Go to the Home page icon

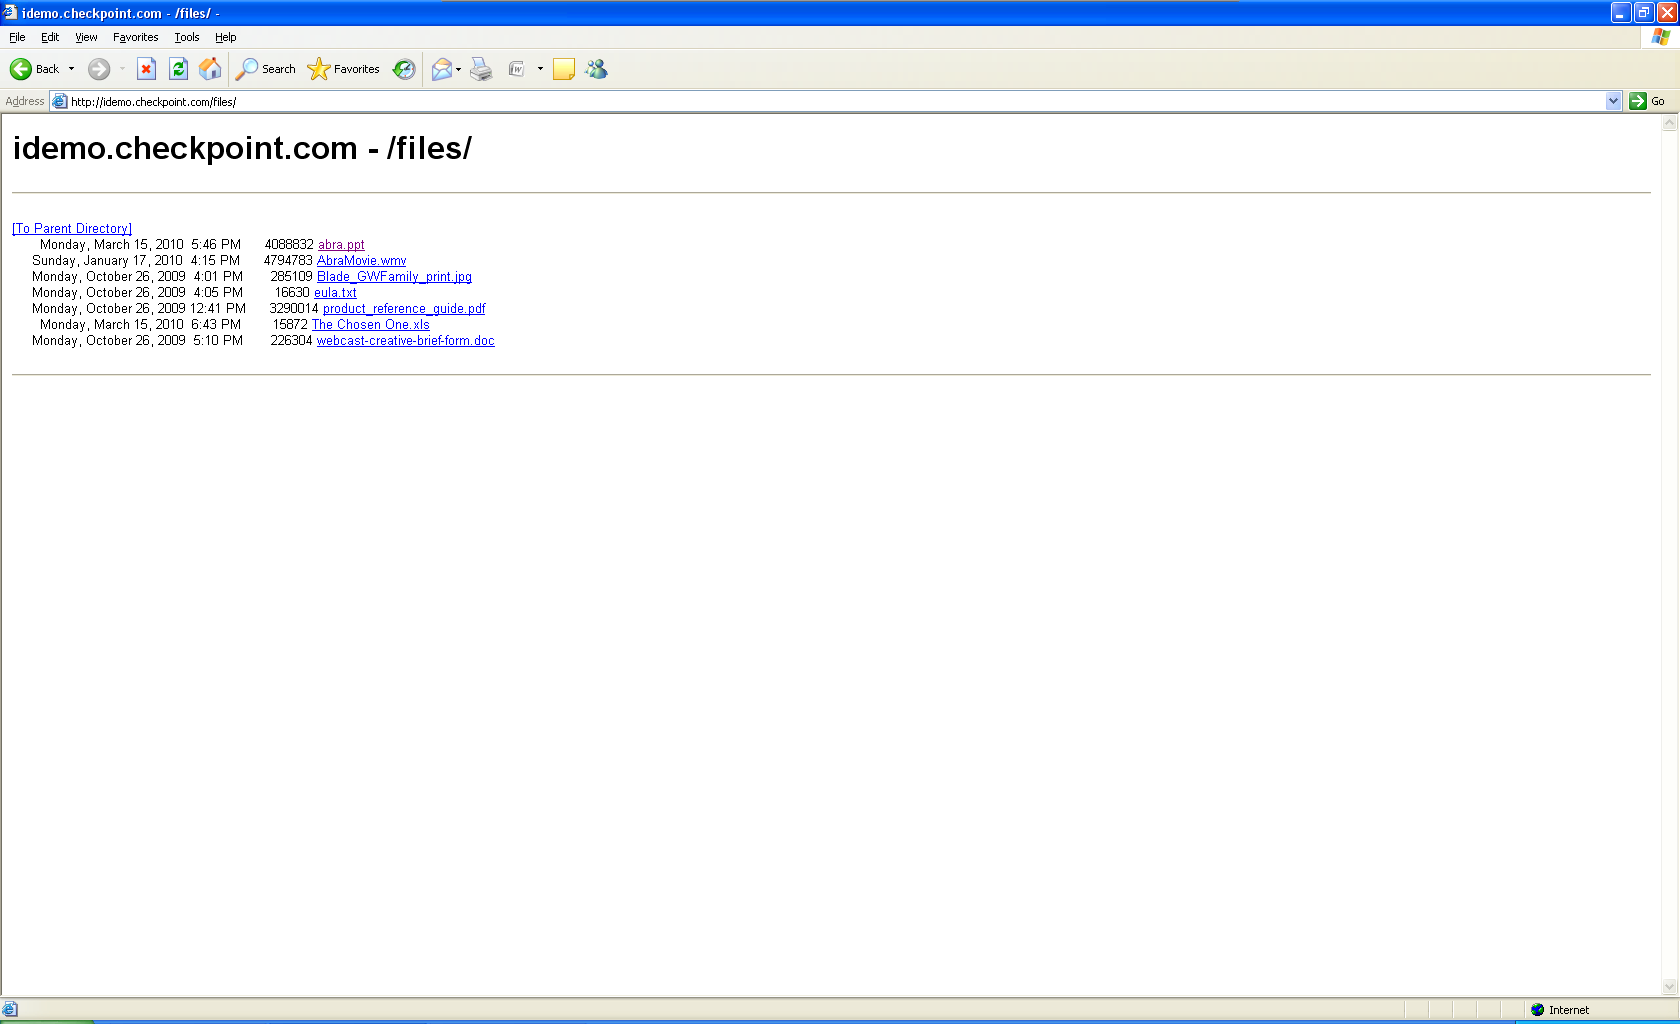coord(210,69)
